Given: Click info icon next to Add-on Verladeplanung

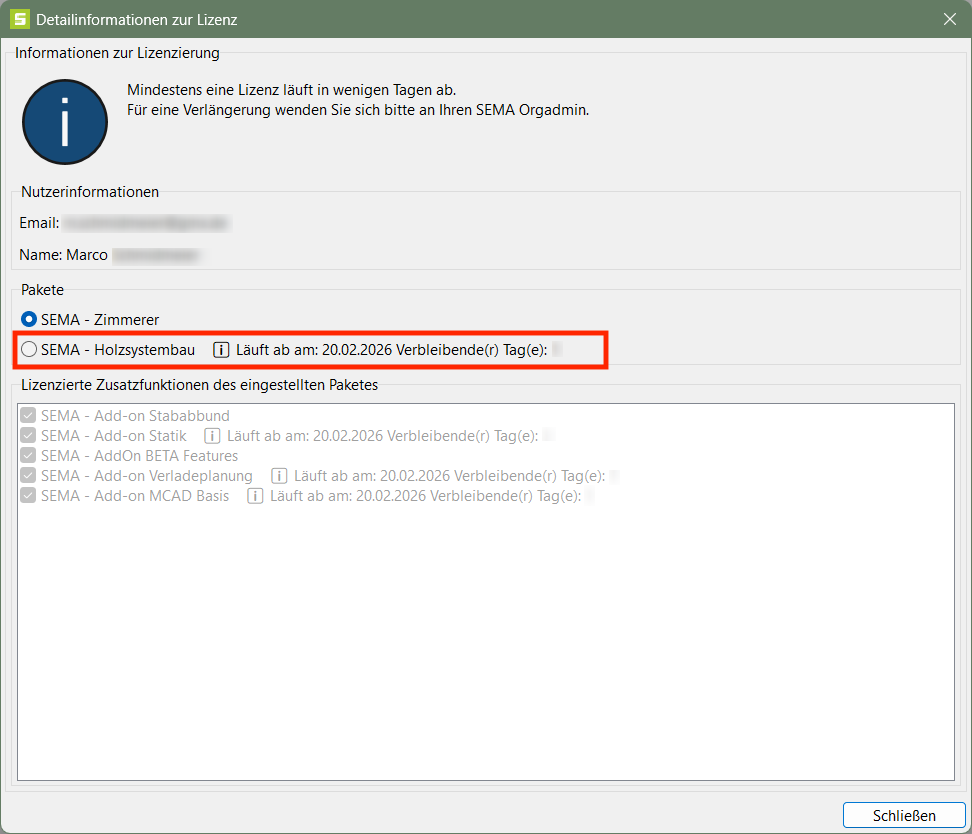Looking at the screenshot, I should pyautogui.click(x=280, y=476).
